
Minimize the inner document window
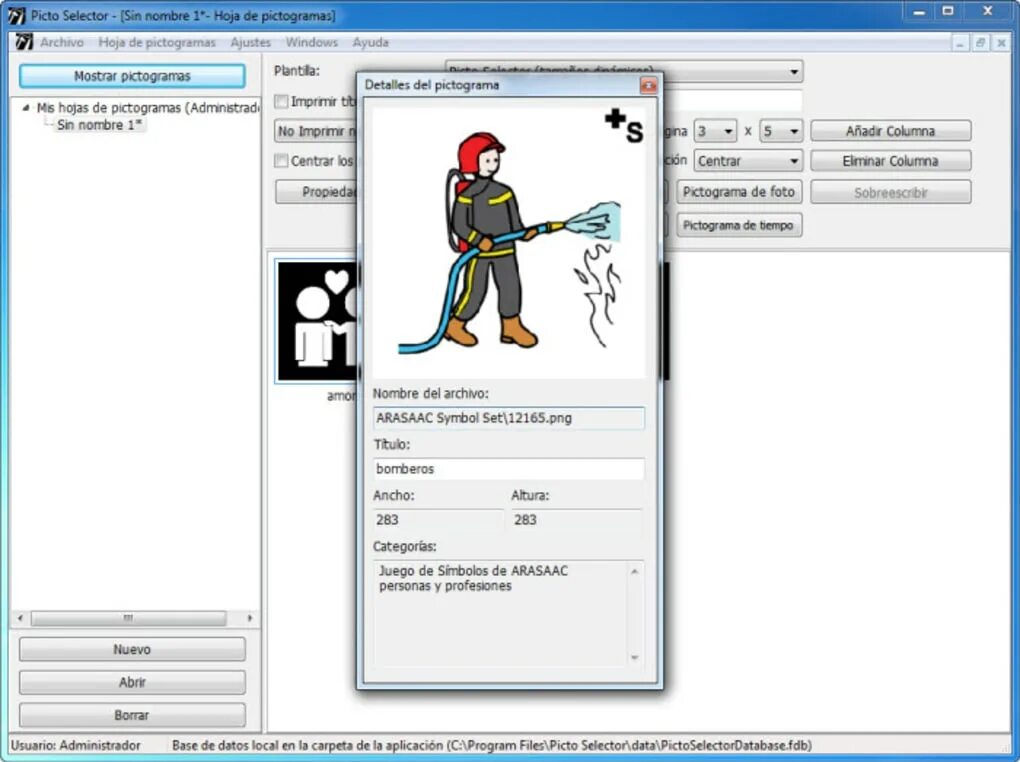(x=960, y=43)
